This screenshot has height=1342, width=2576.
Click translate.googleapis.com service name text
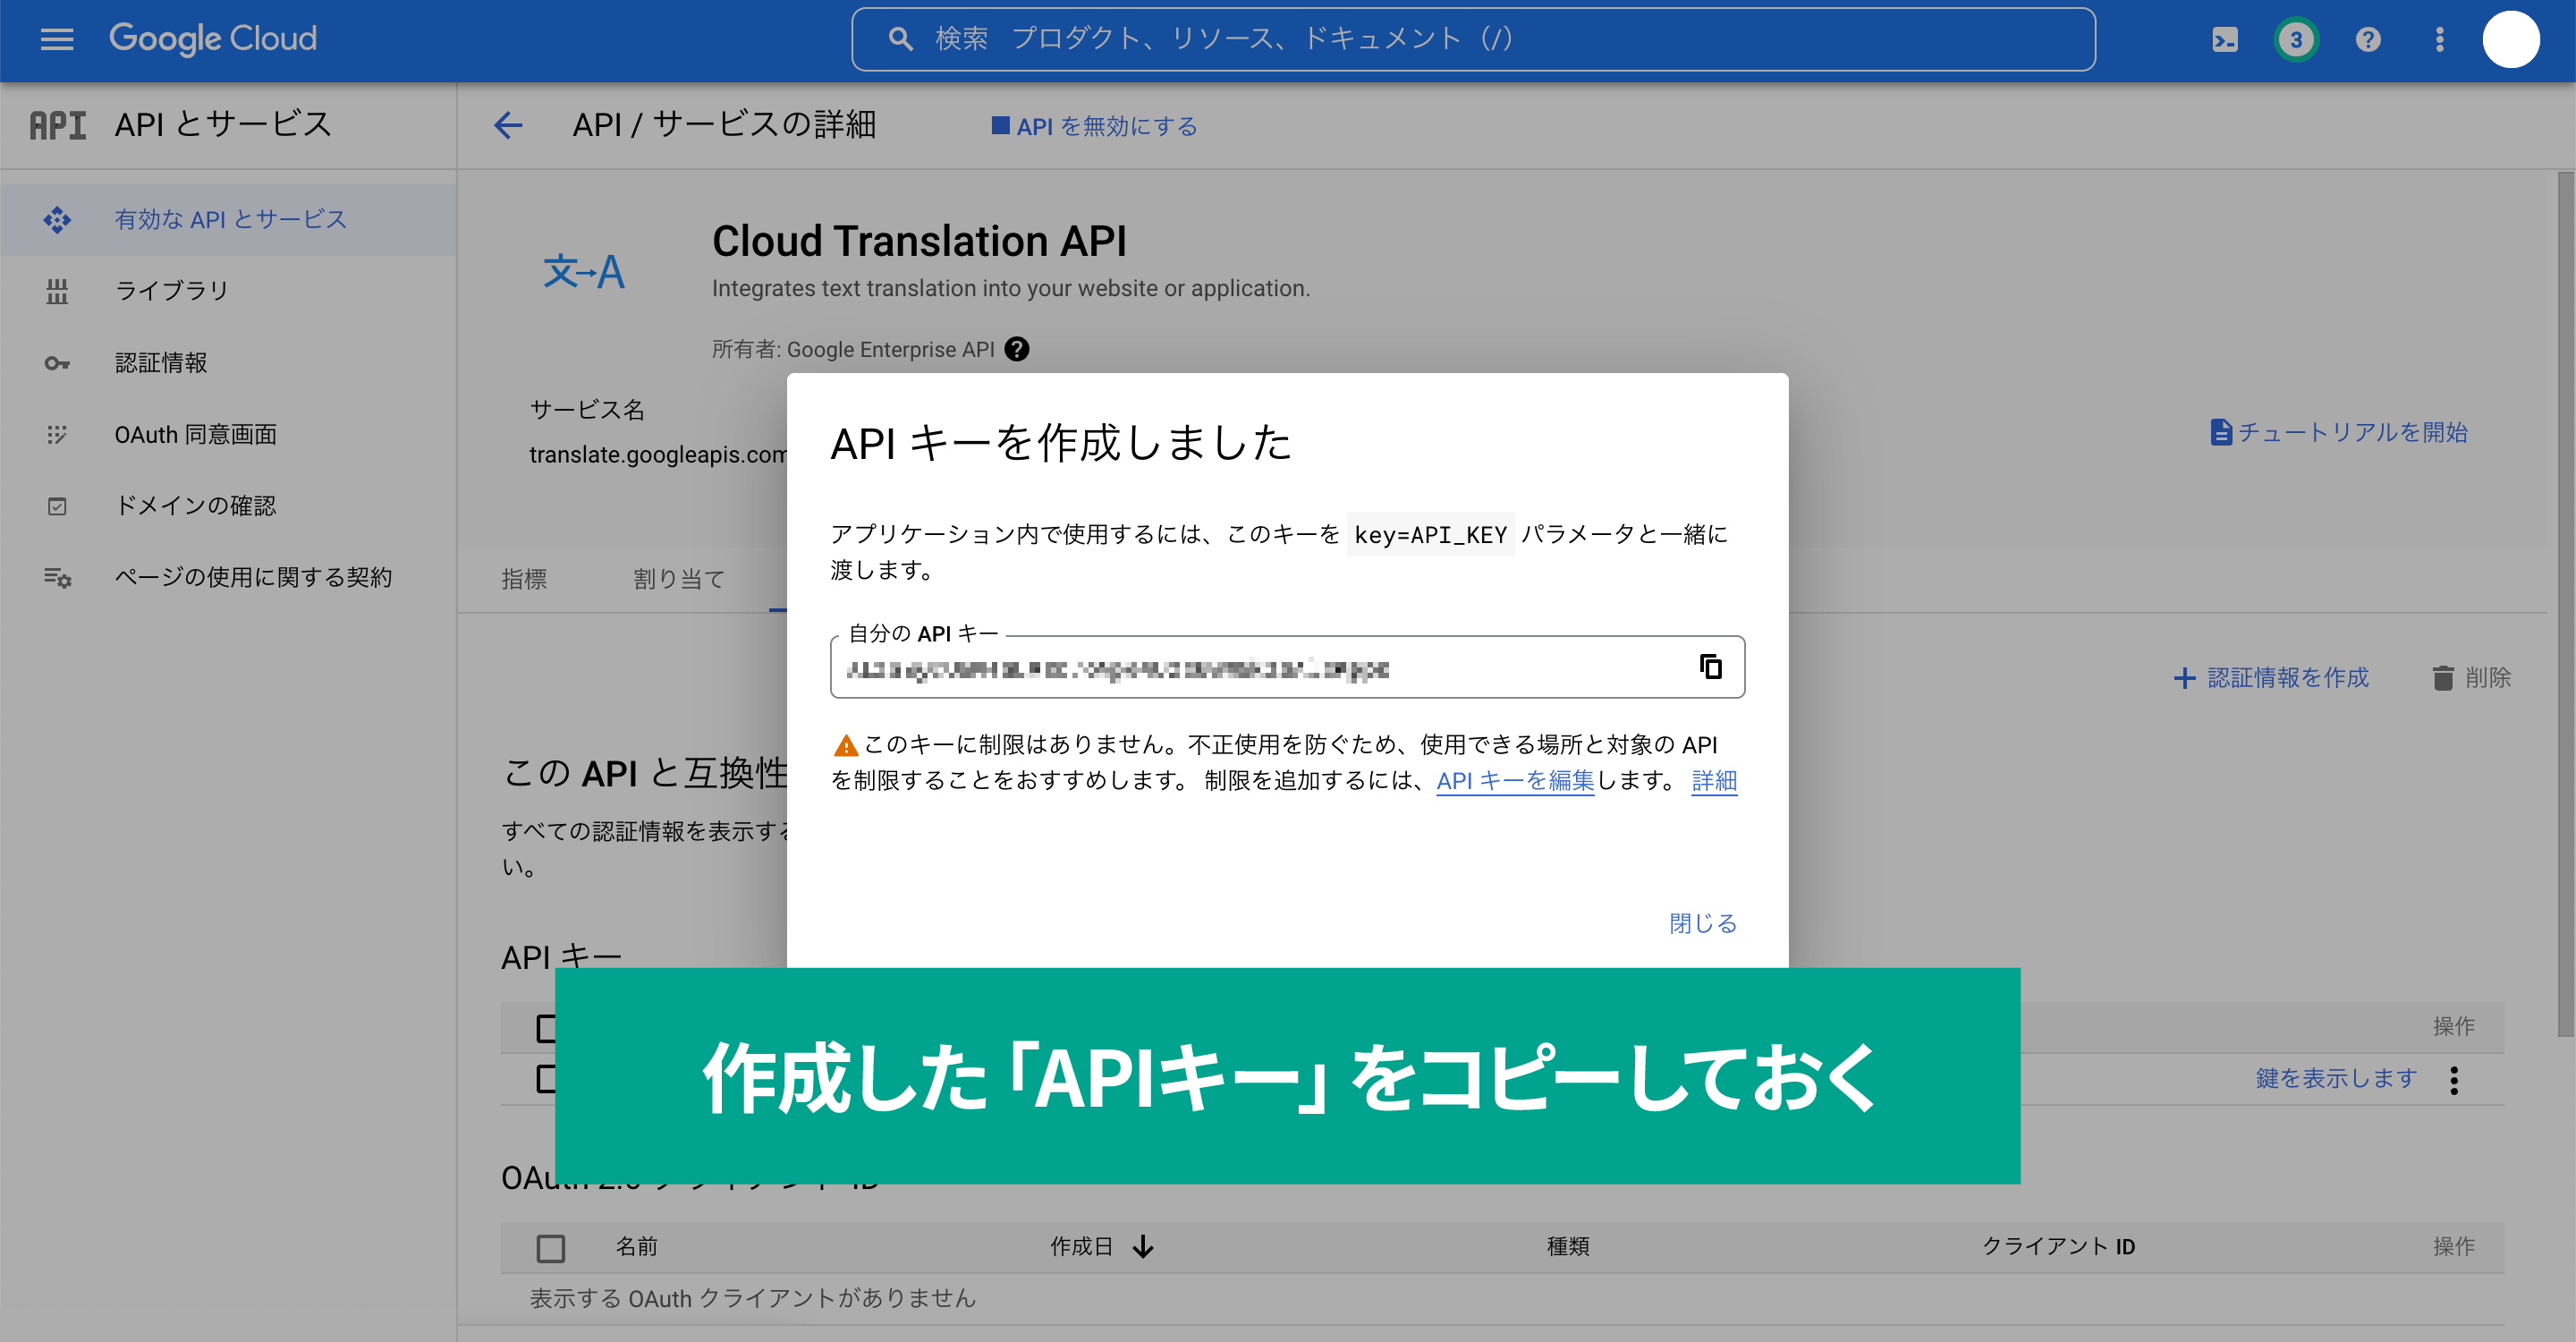tap(658, 454)
